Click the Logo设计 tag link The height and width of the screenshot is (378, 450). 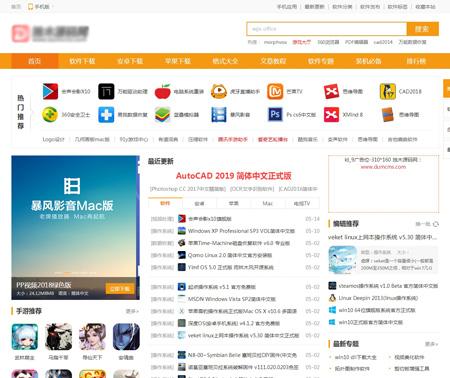click(x=53, y=139)
